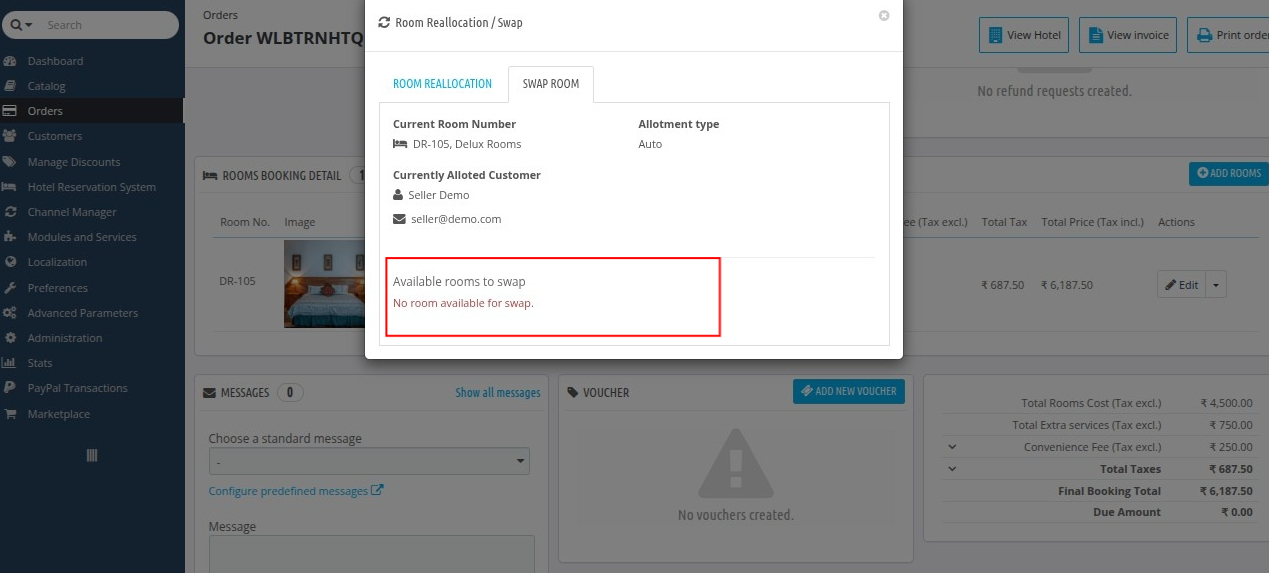Screen dimensions: 1269x573
Task: Expand the Total Taxes row chevron
Action: click(x=952, y=469)
